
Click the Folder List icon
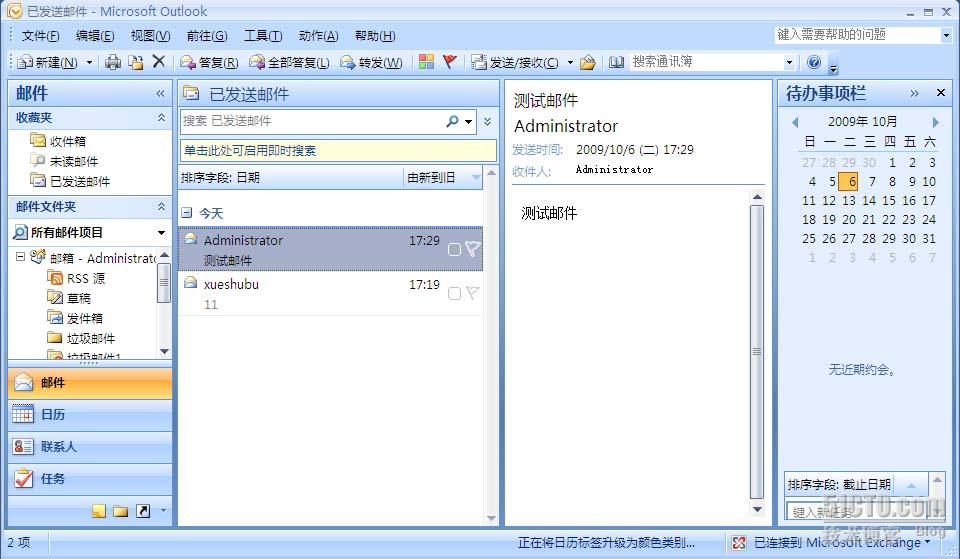click(121, 511)
